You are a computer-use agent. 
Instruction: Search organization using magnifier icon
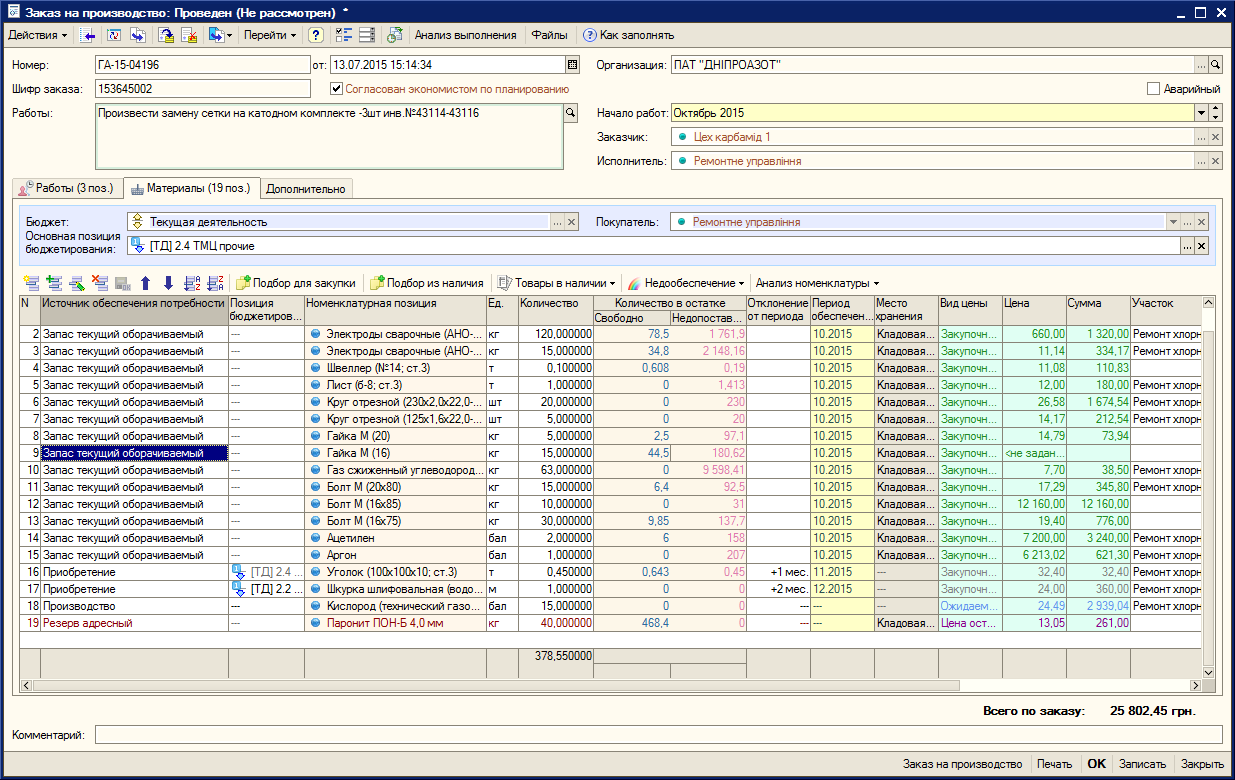tap(1215, 65)
